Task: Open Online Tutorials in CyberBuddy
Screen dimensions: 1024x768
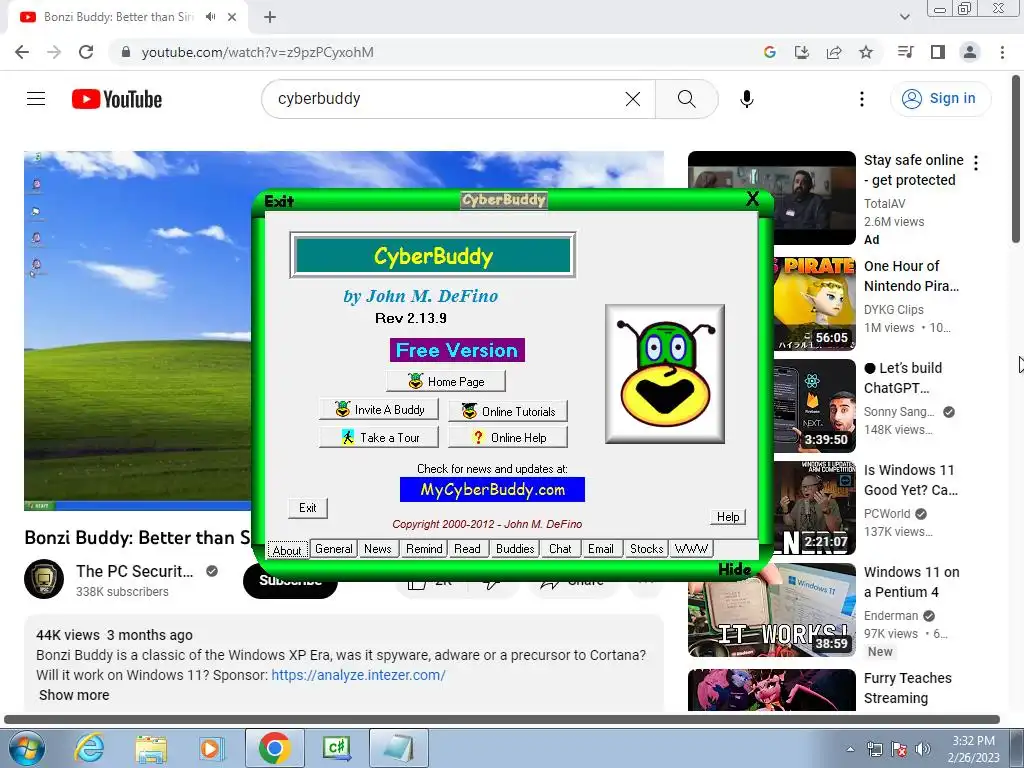Action: 508,411
